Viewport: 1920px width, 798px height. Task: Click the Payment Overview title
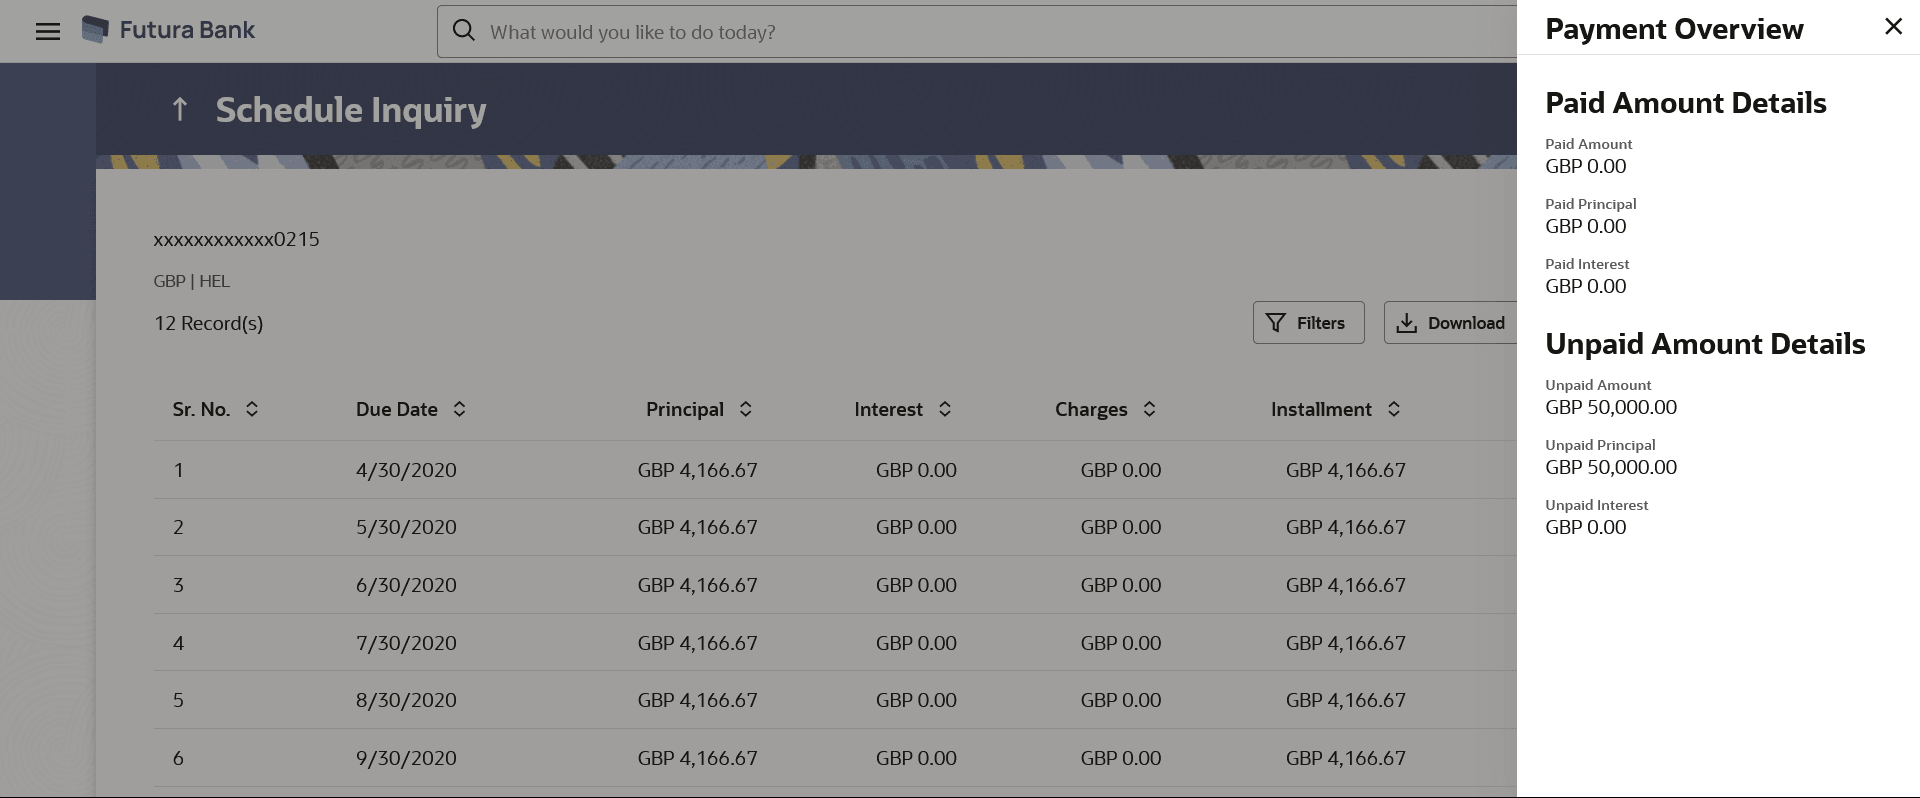pos(1674,29)
